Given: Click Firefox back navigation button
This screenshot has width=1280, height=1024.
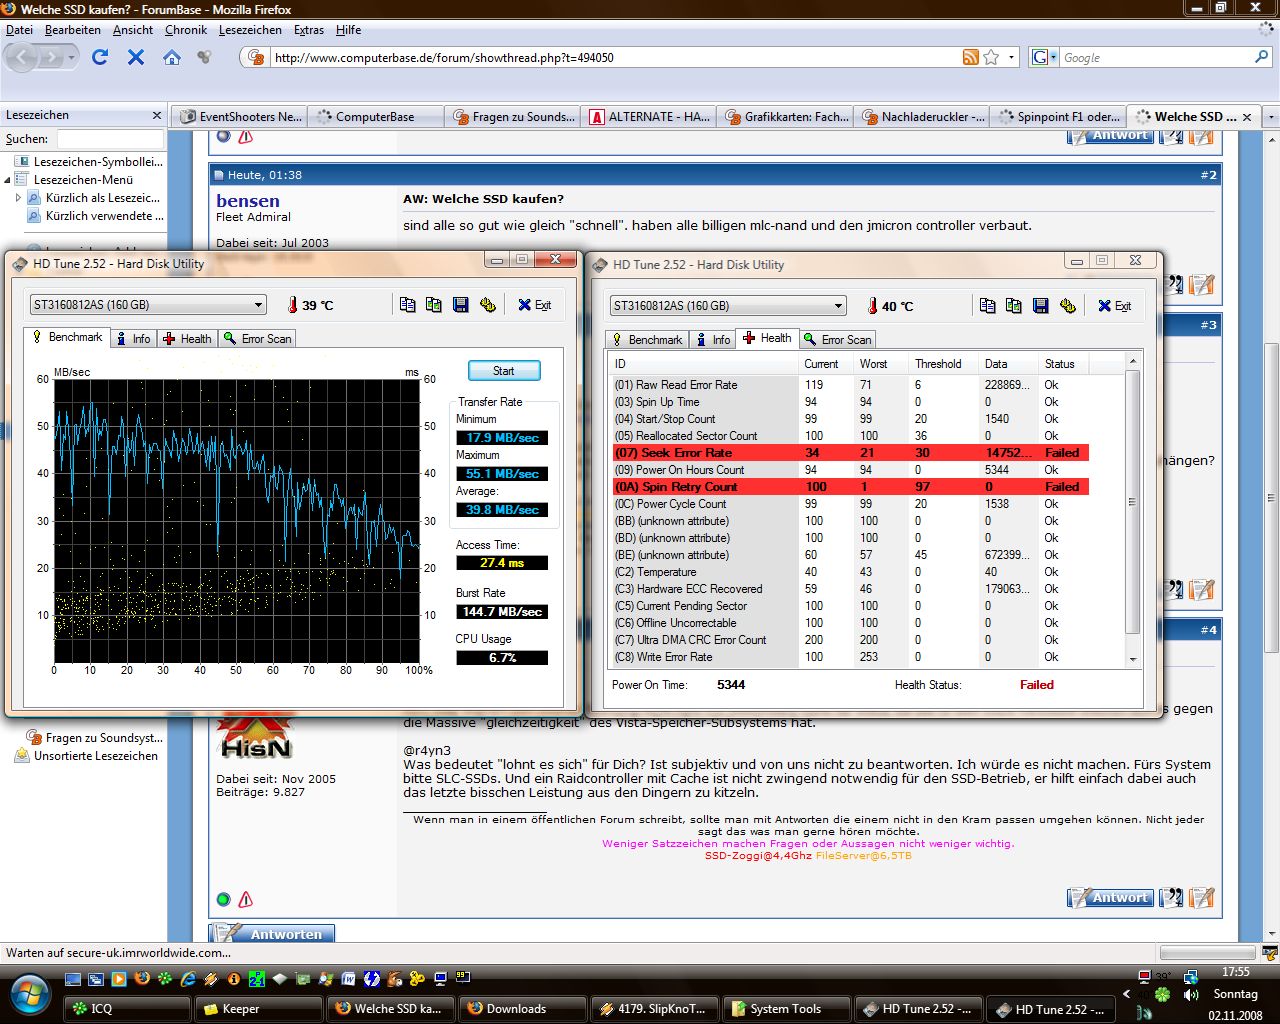Looking at the screenshot, I should (x=24, y=57).
